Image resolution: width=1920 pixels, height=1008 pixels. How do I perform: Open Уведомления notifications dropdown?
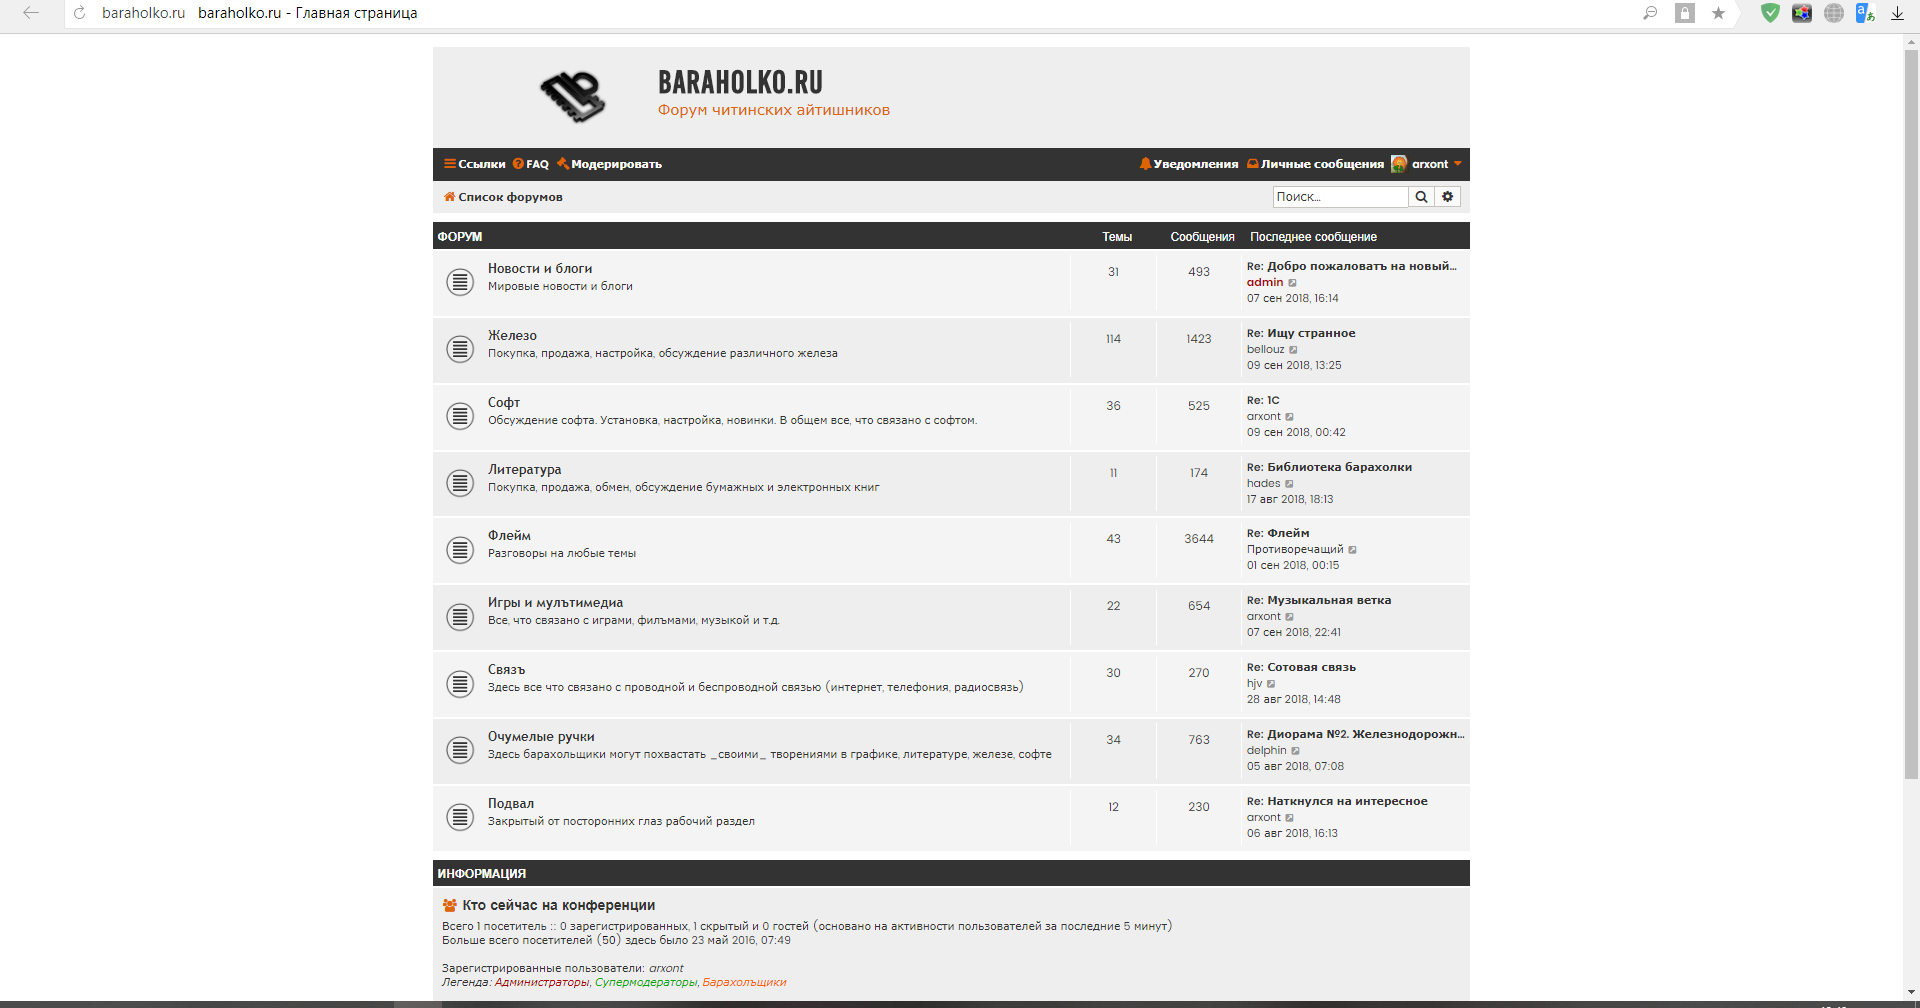[x=1189, y=164]
